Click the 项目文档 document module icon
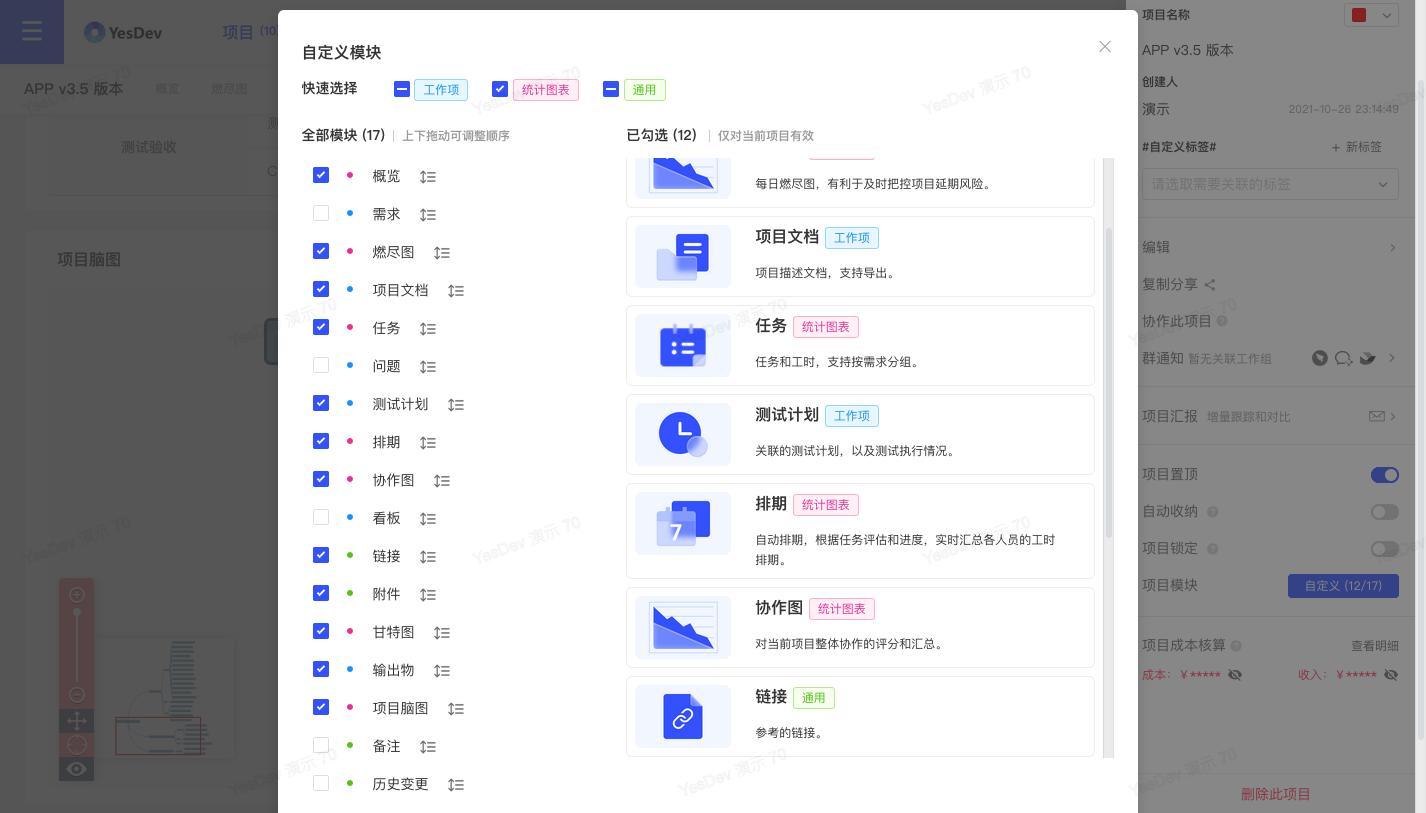This screenshot has width=1426, height=813. tap(683, 256)
